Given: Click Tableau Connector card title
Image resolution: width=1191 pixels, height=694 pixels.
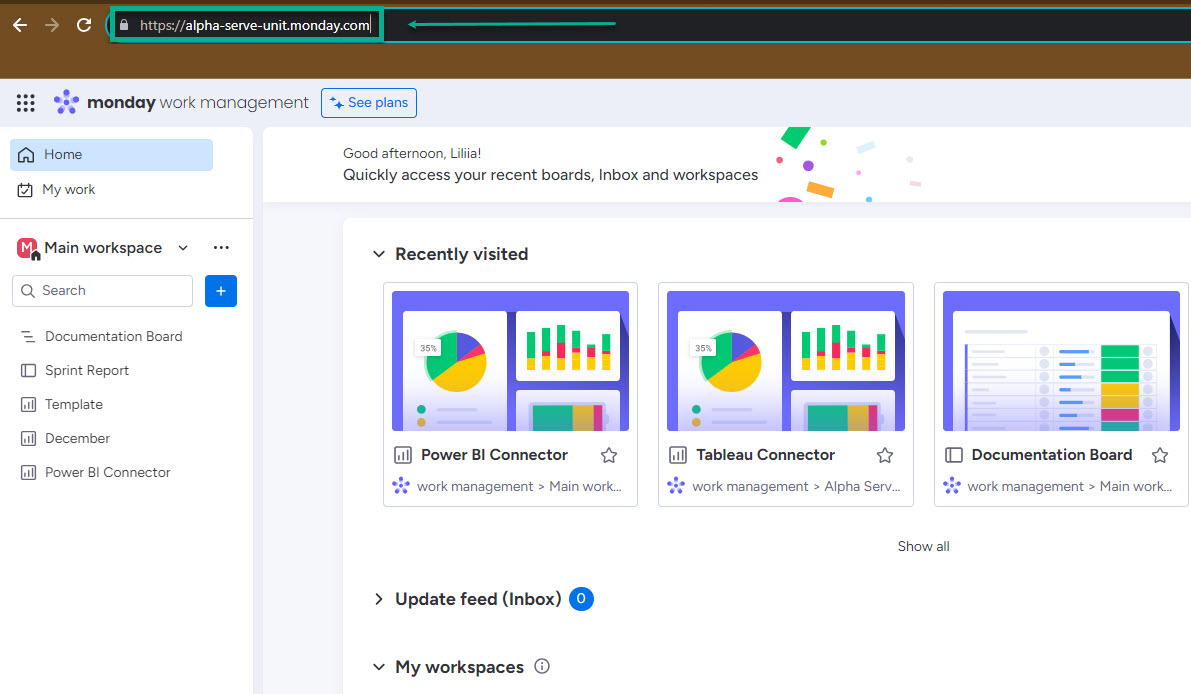Looking at the screenshot, I should (766, 455).
